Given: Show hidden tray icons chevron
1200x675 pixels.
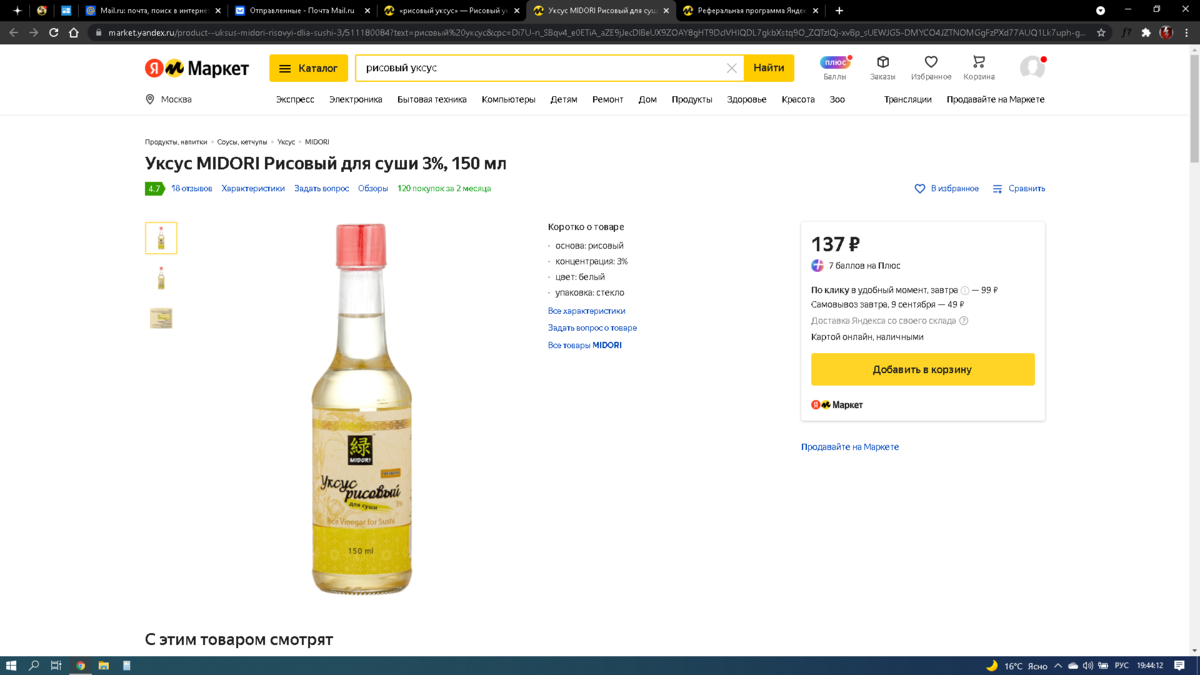Looking at the screenshot, I should coord(1058,665).
